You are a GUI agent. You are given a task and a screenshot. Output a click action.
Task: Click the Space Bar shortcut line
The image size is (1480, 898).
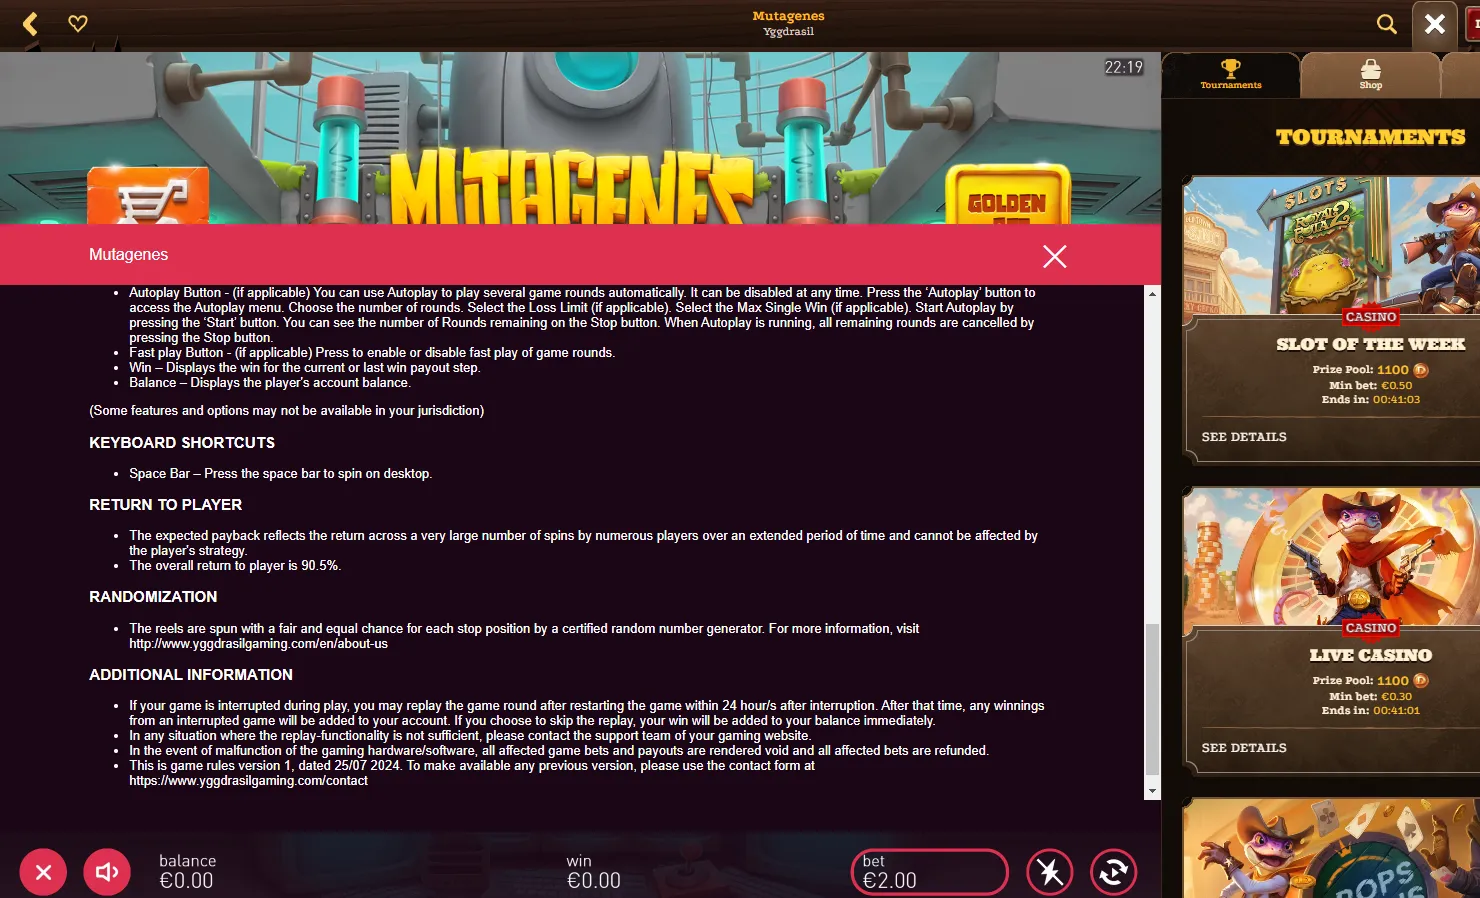coord(280,474)
